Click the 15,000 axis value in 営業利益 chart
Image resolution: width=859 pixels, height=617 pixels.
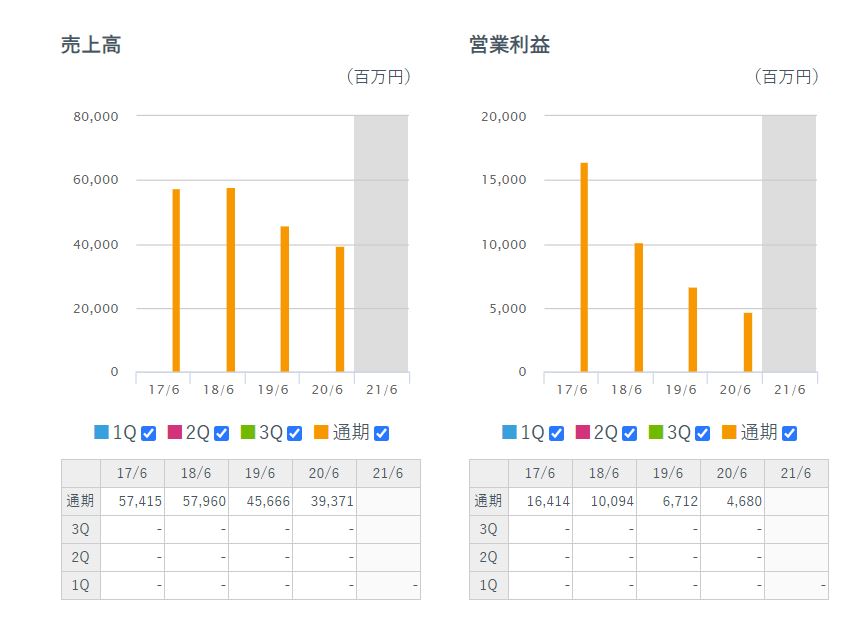[x=504, y=180]
